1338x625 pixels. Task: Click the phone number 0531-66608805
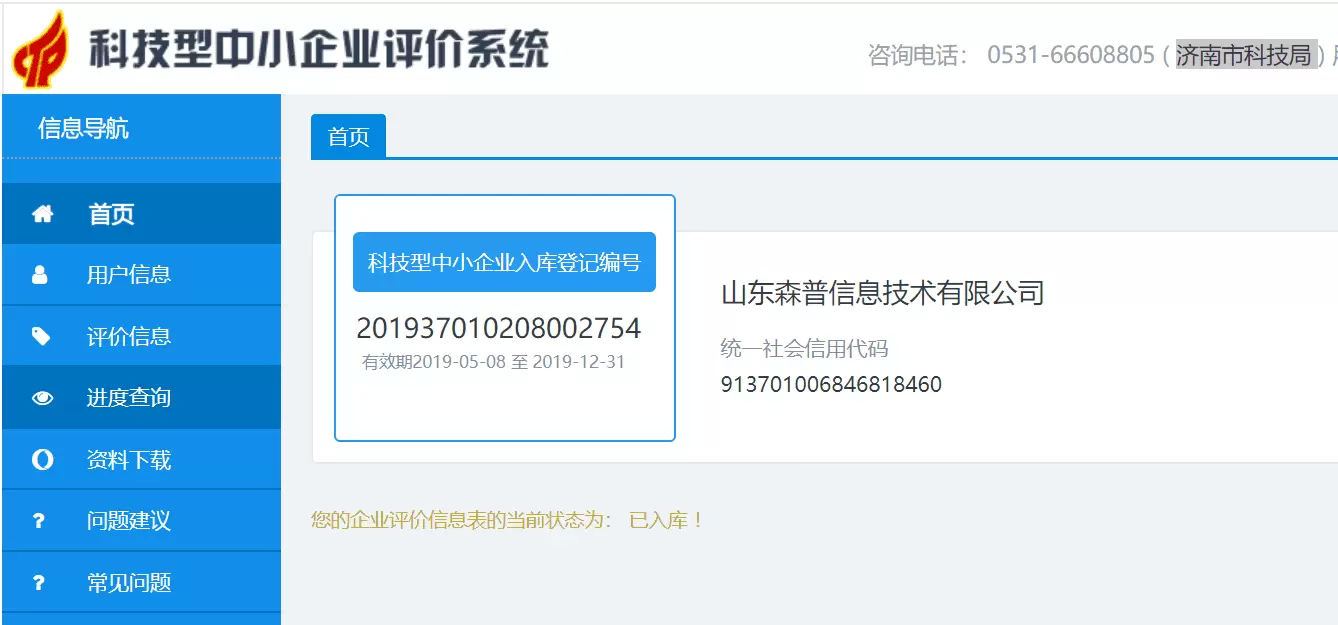click(x=1071, y=55)
